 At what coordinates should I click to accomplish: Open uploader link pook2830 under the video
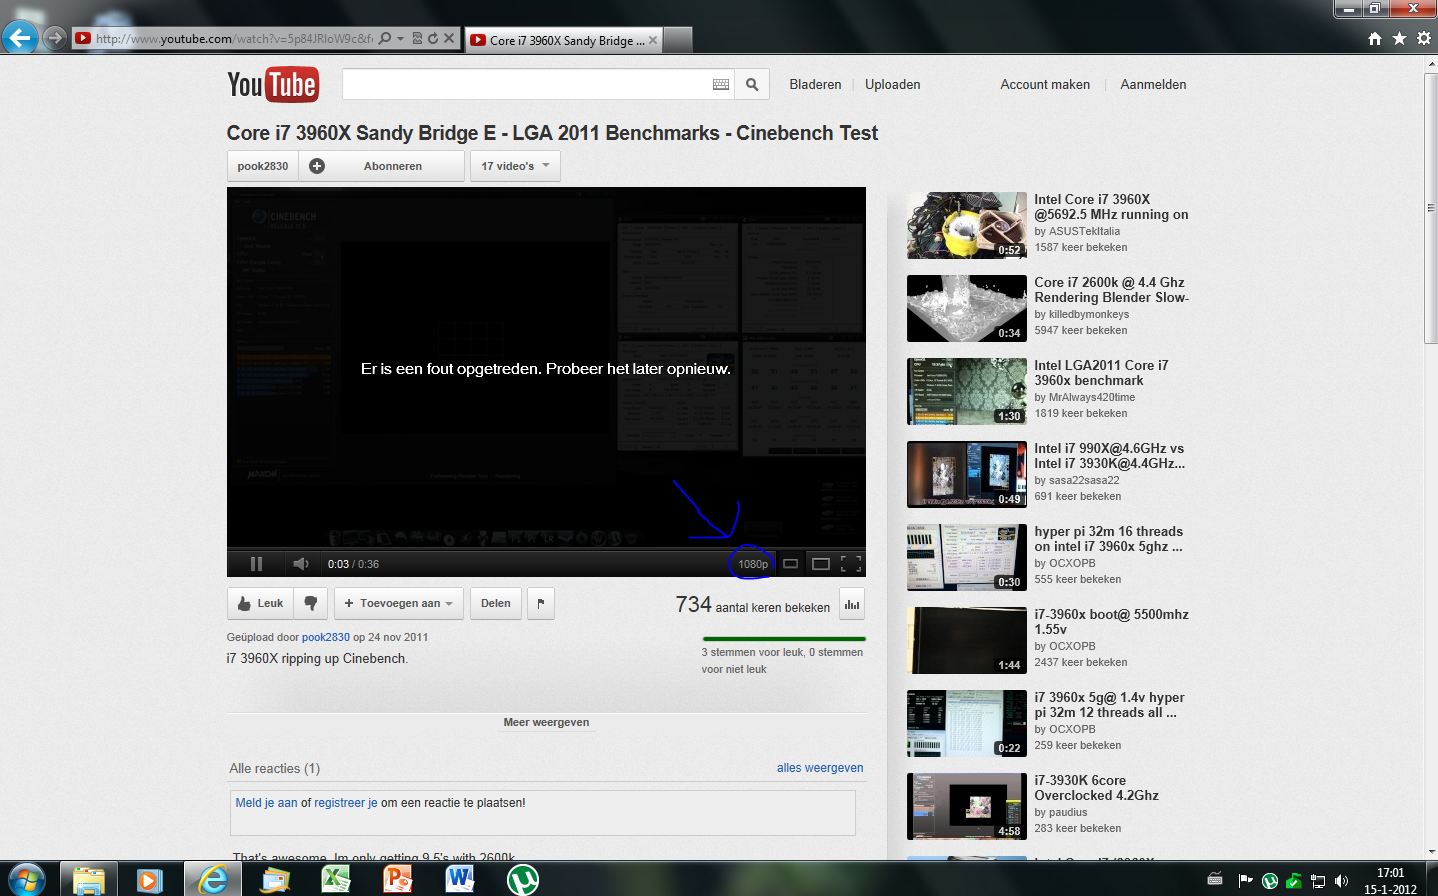point(326,637)
